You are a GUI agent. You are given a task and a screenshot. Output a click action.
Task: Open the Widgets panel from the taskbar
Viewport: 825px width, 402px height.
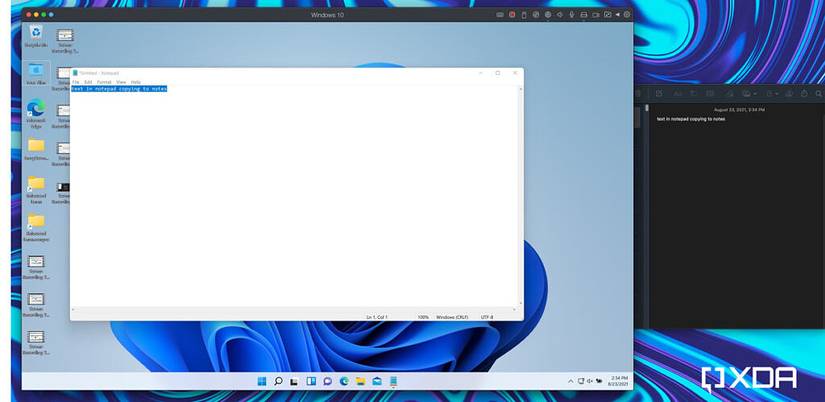[x=311, y=381]
